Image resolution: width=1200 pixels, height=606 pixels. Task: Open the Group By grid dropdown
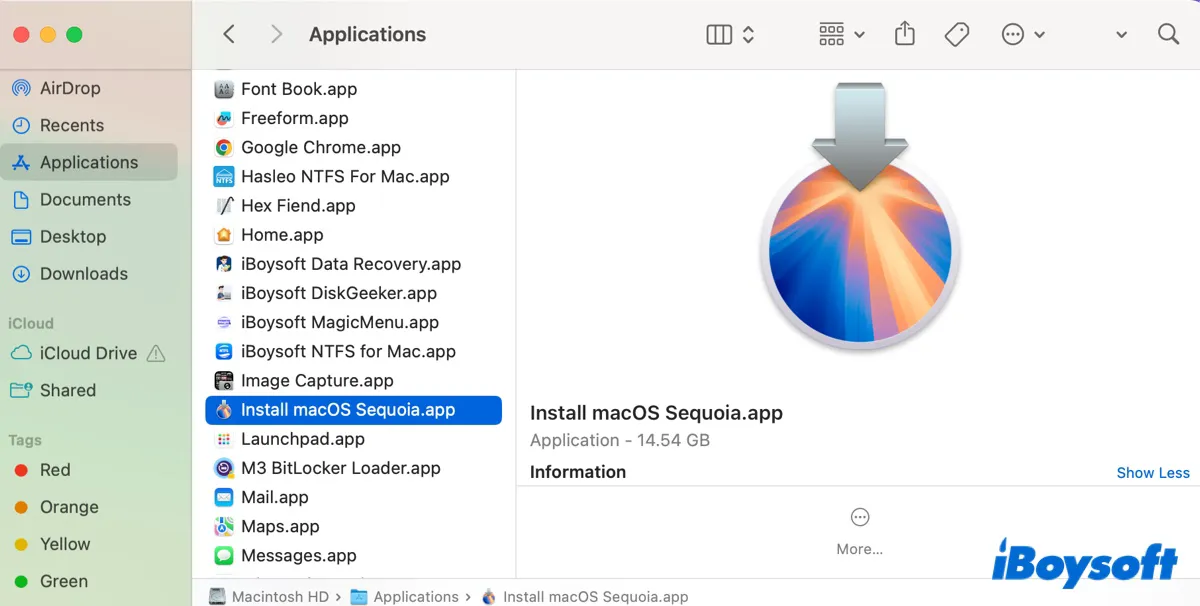click(x=841, y=35)
